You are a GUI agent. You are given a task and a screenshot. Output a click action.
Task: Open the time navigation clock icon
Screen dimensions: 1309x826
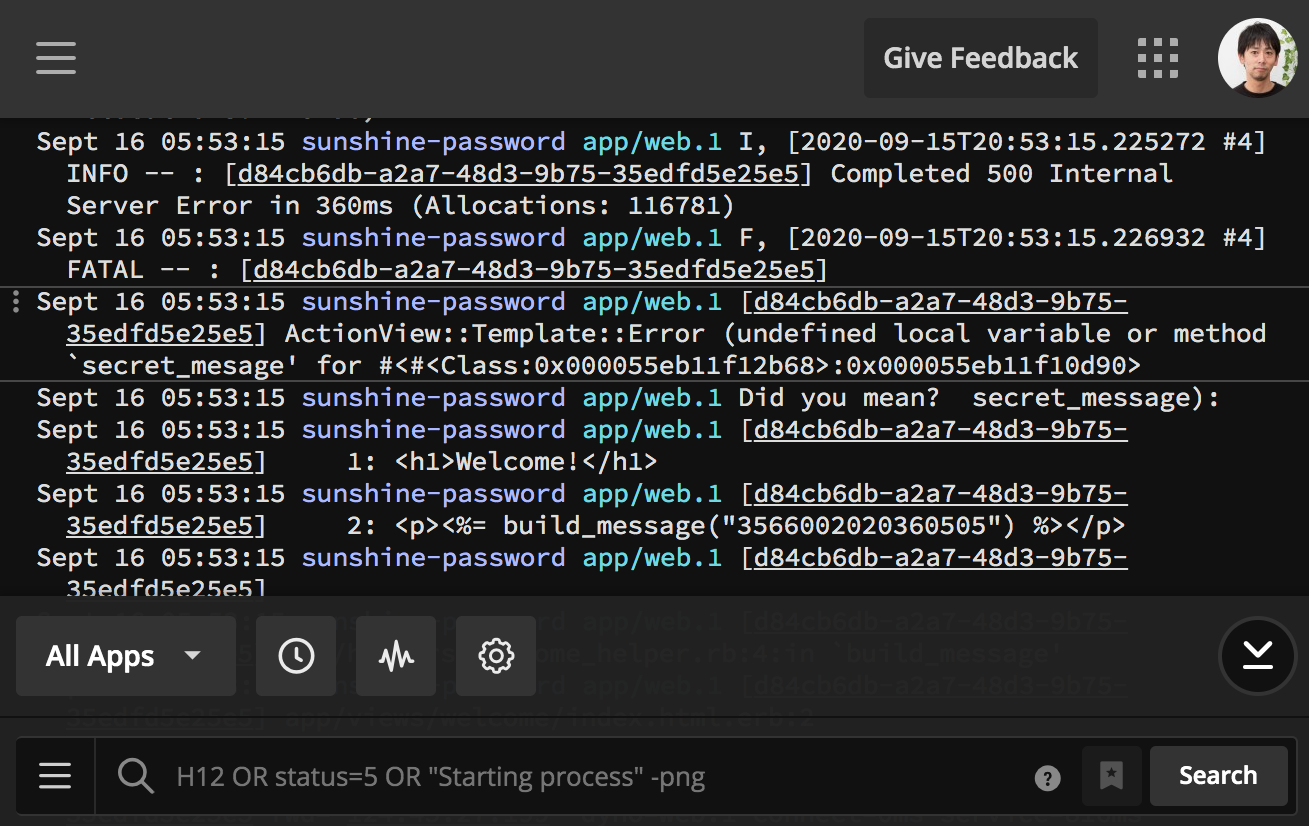point(296,656)
